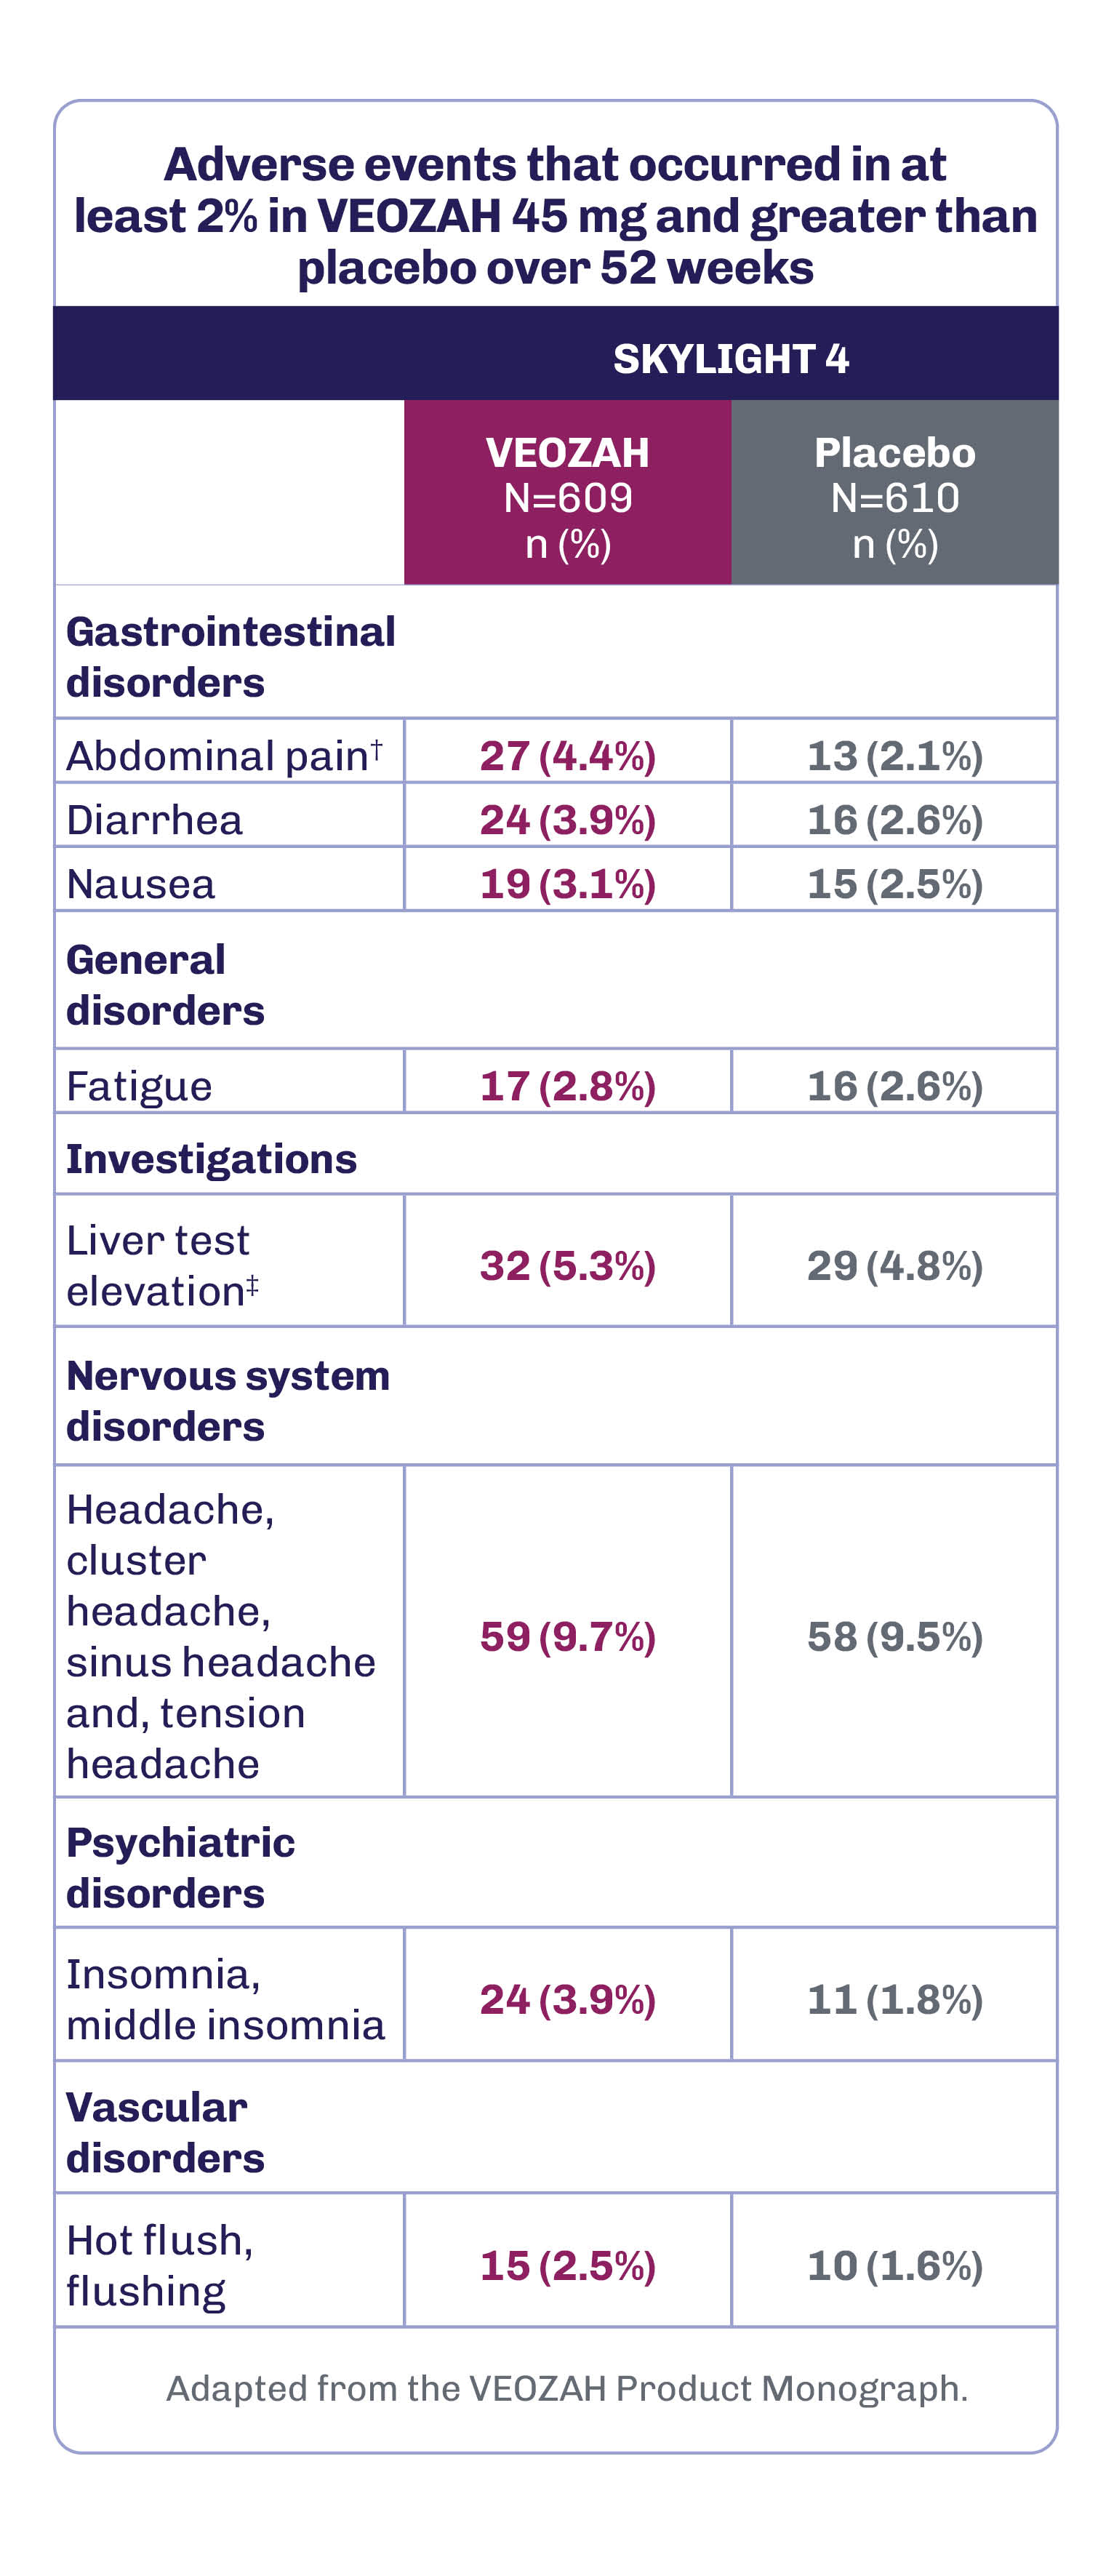Select the VEOZAH N=609 column header

point(567,496)
